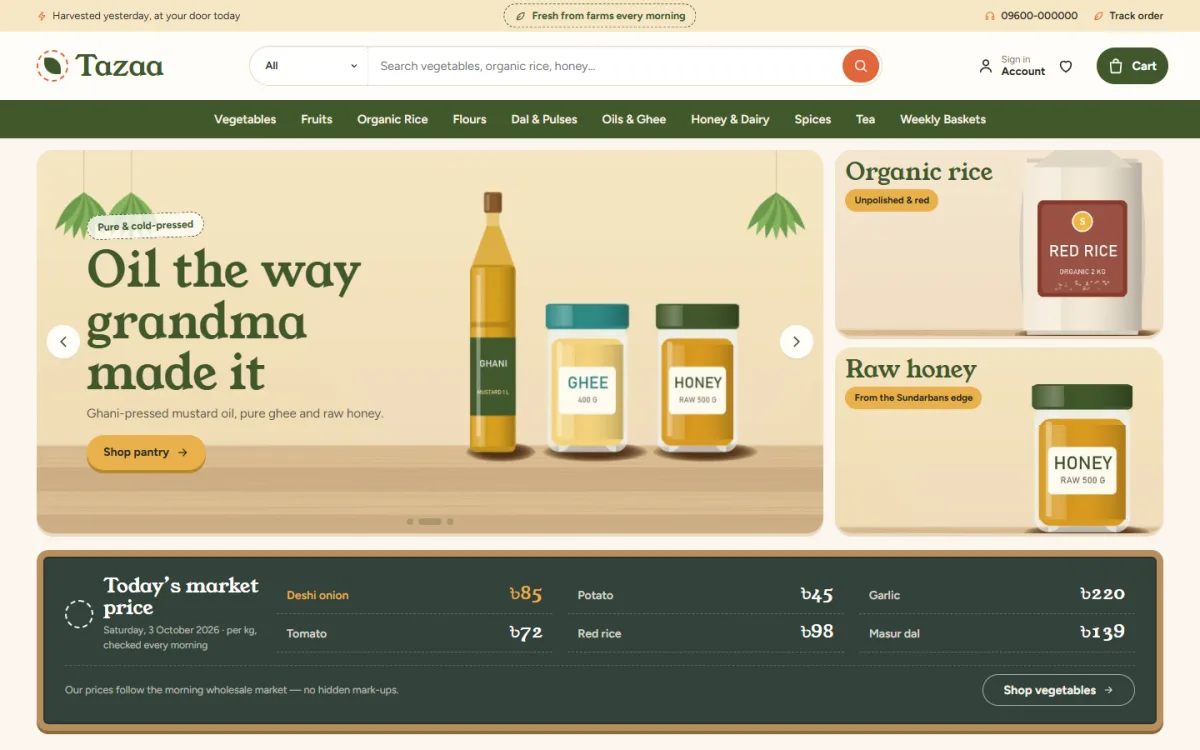Click the Fresh from farms badge
Viewport: 1200px width, 750px height.
[599, 16]
